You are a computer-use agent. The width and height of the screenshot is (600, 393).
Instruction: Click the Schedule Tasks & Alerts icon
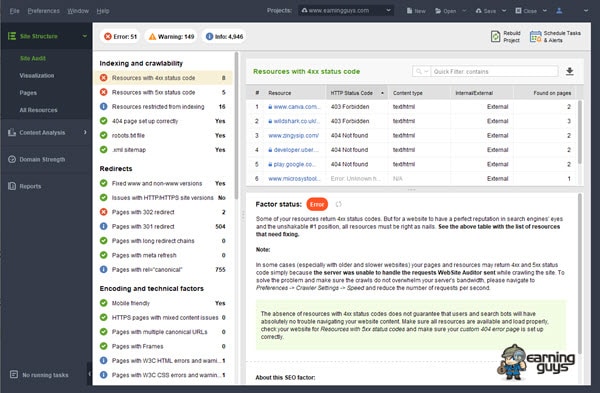[x=535, y=36]
